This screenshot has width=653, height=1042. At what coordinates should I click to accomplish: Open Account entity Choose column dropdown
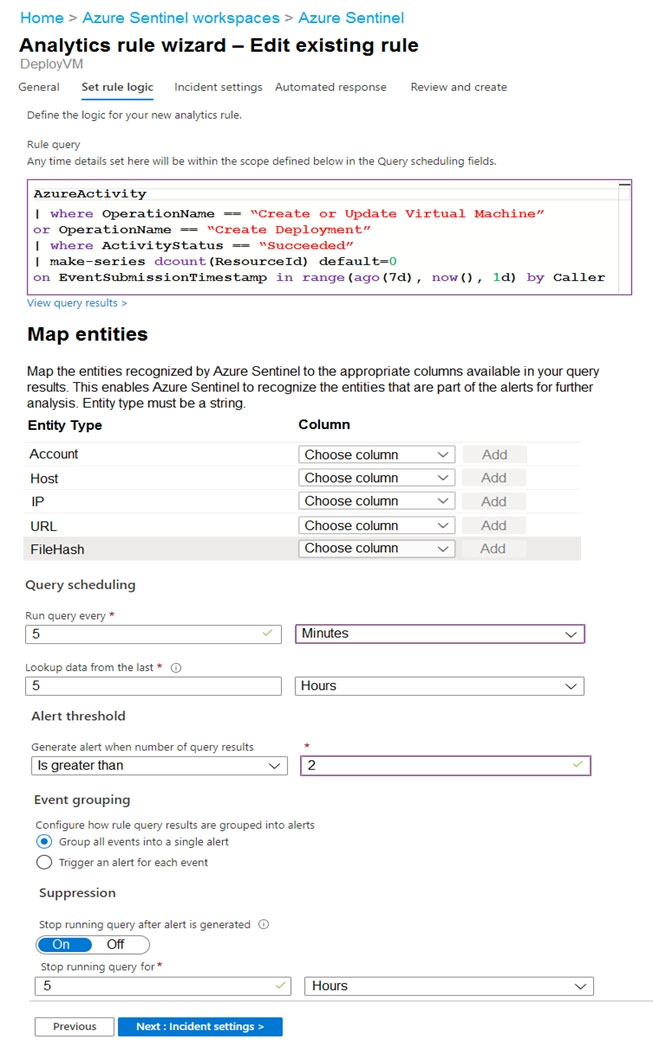coord(377,455)
